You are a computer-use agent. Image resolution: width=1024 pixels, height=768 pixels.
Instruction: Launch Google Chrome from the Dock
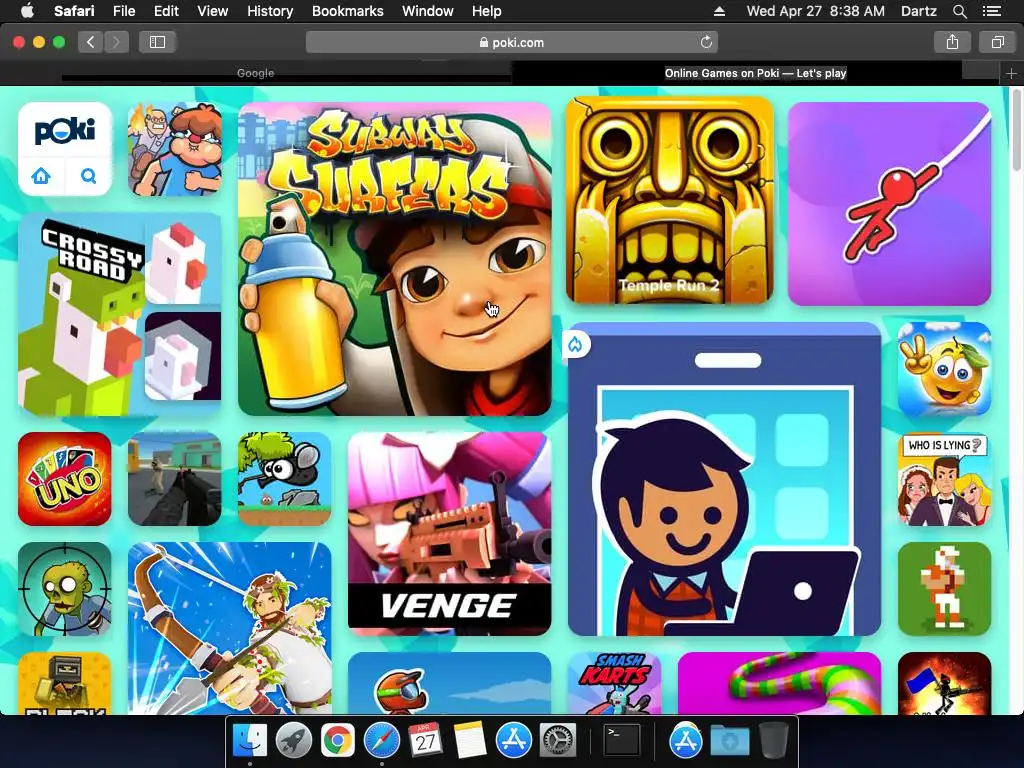click(x=337, y=741)
